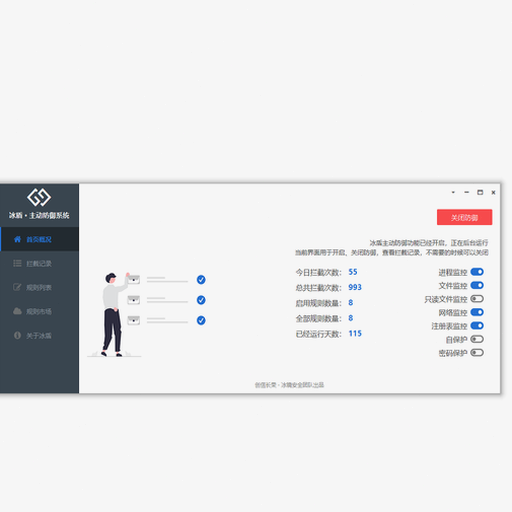Viewport: 512px width, 512px height.
Task: Click the 总共拦截次数 value 993
Action: pos(355,287)
